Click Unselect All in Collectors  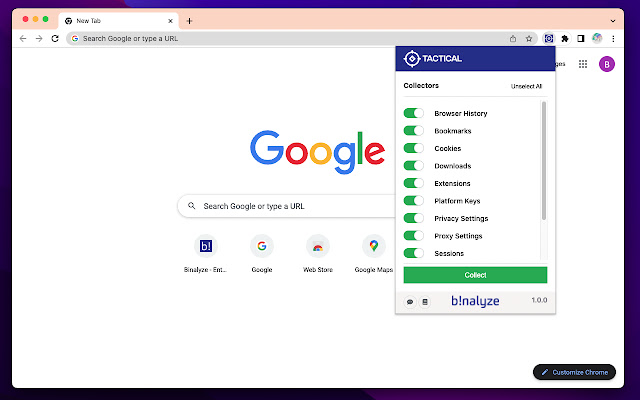coord(526,87)
